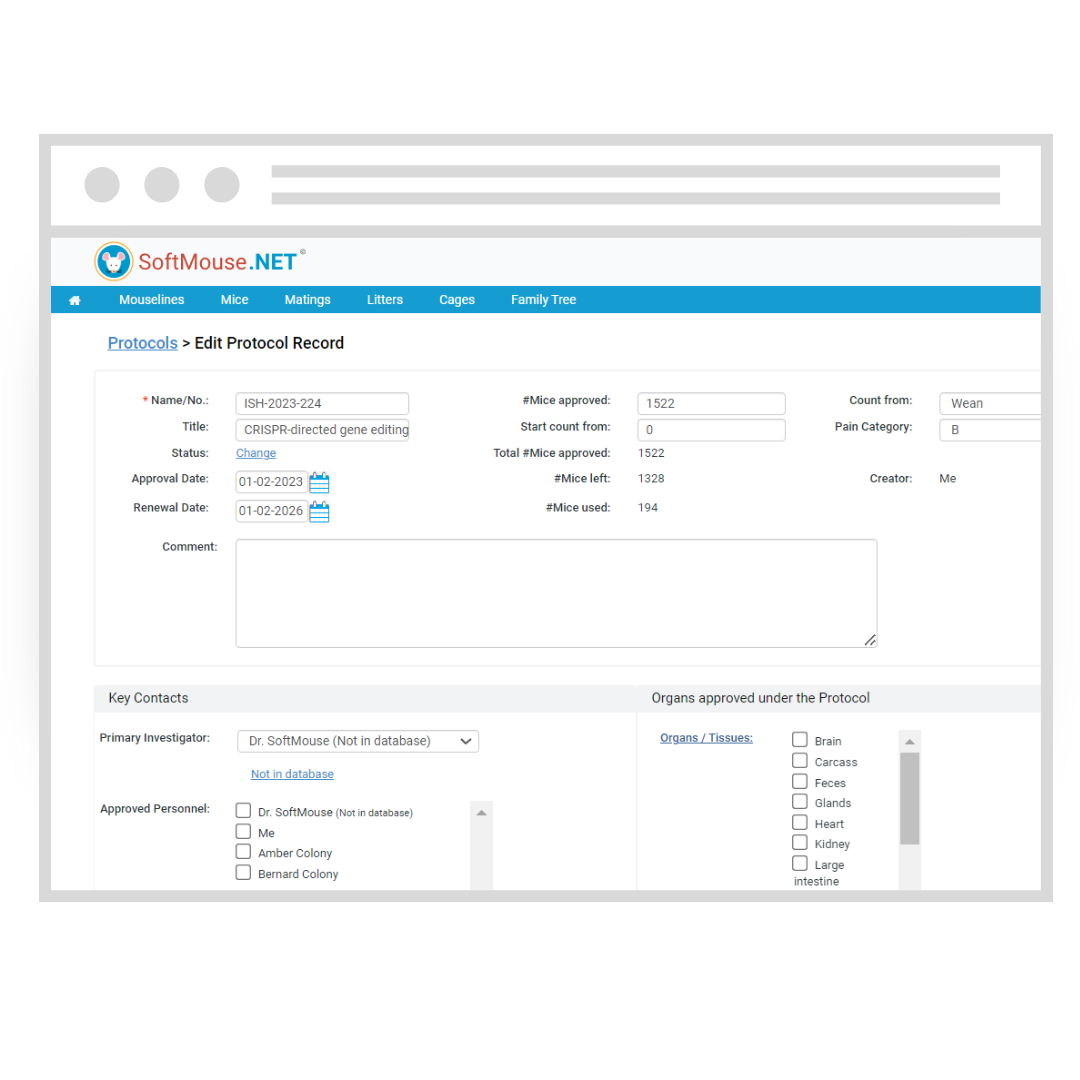
Task: Open the Organs / Tissues link
Action: pos(706,738)
